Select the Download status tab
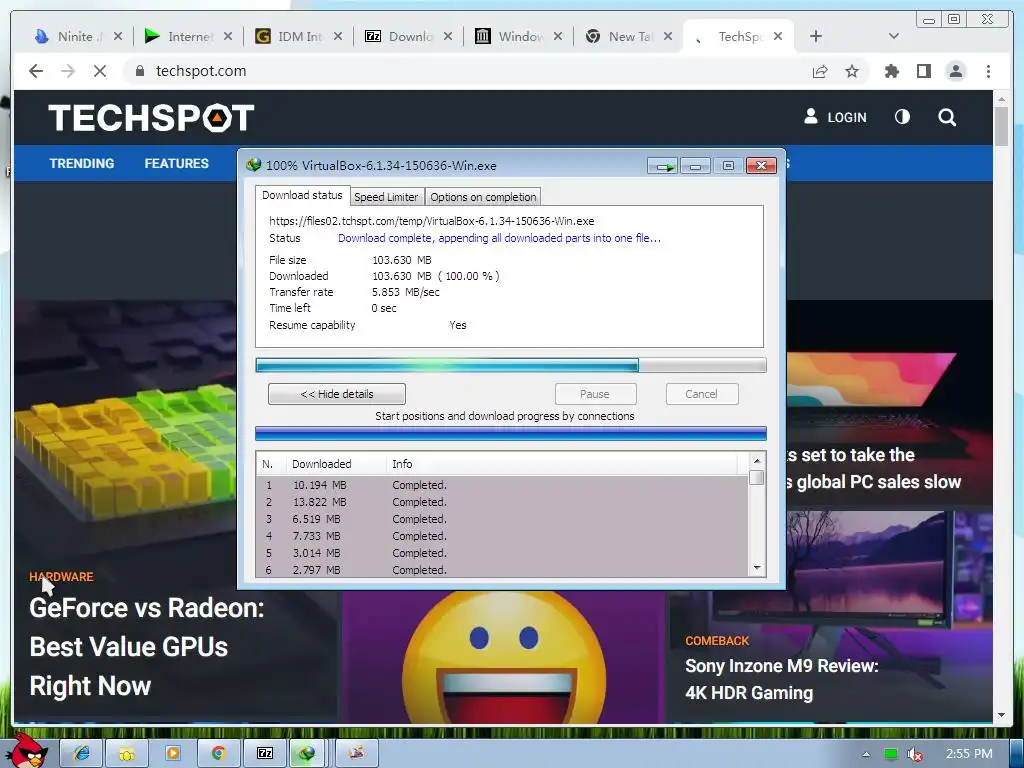The image size is (1024, 768). [x=302, y=195]
